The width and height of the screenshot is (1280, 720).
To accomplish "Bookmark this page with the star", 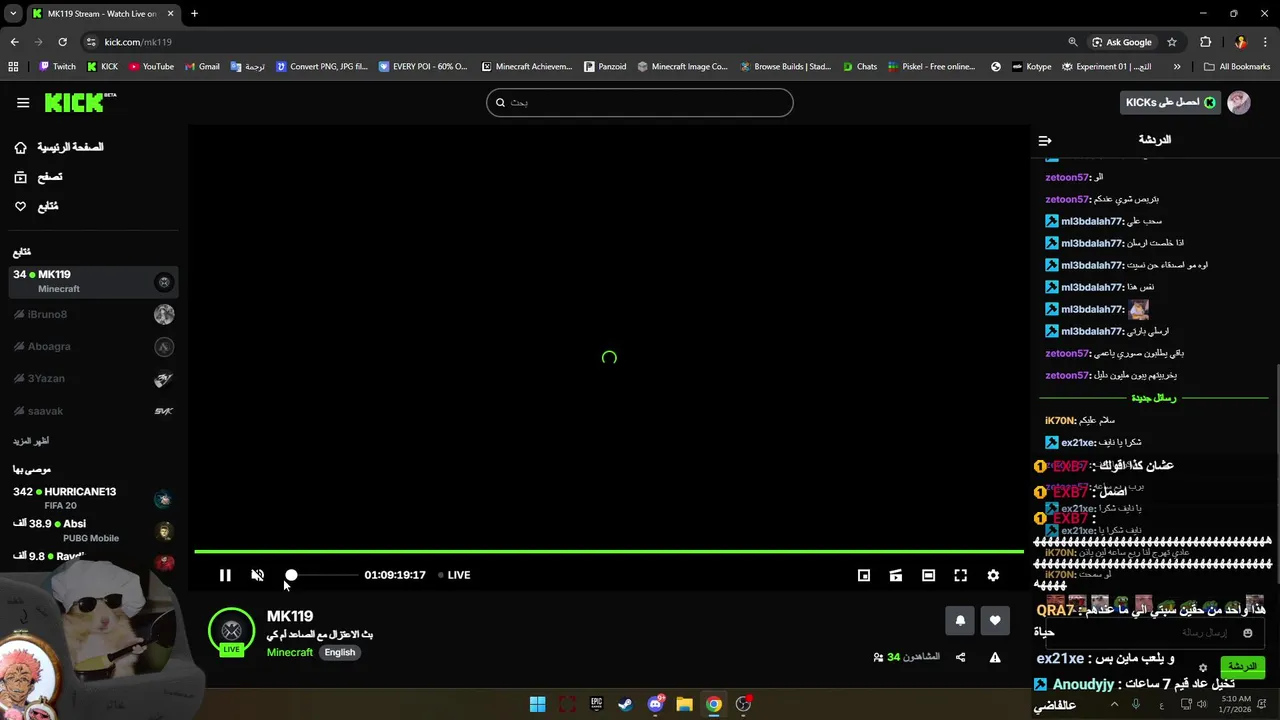I will pyautogui.click(x=1172, y=42).
